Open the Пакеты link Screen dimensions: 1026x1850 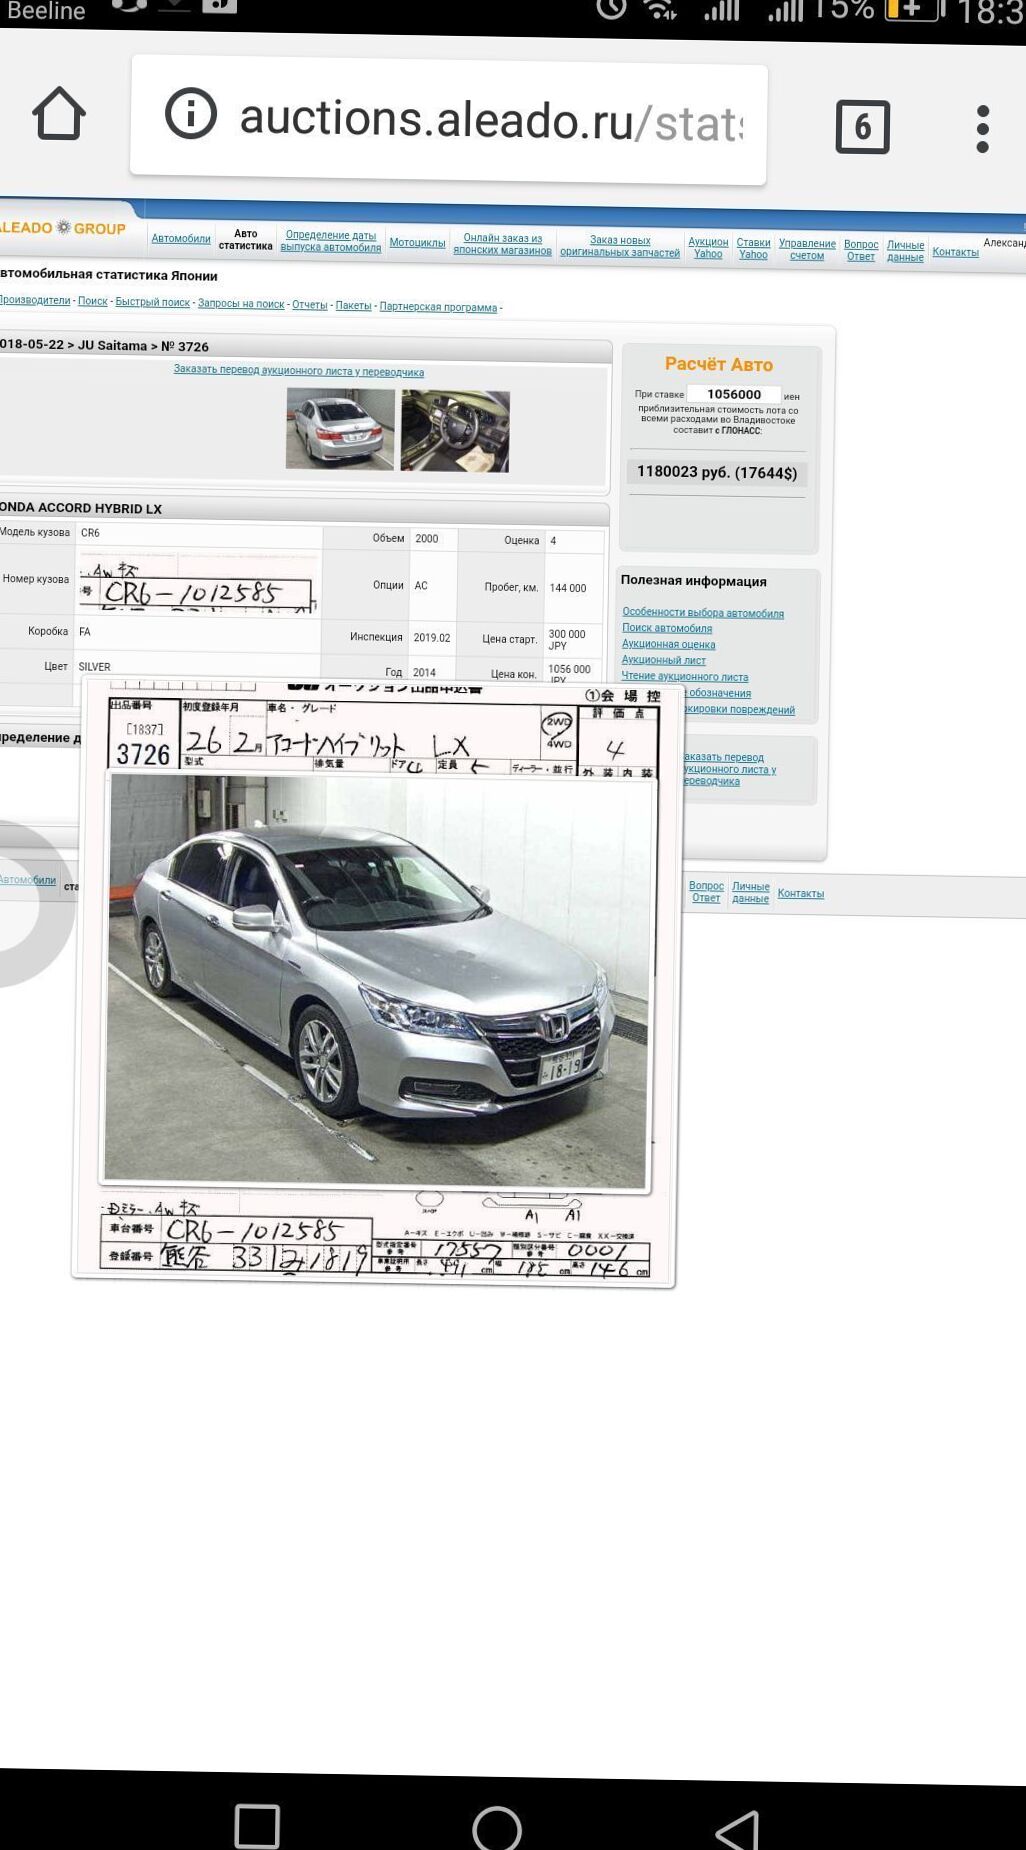click(x=353, y=305)
